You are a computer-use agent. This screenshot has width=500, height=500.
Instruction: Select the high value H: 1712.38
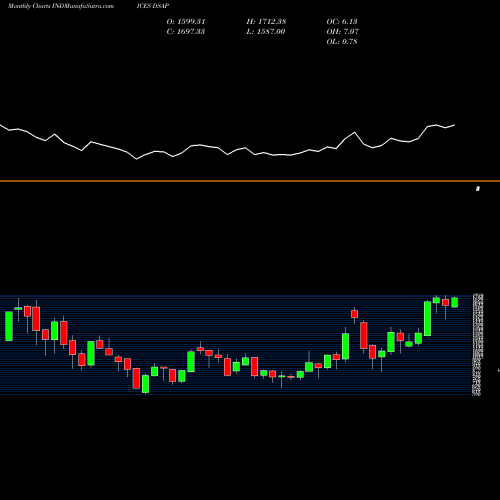coord(266,22)
